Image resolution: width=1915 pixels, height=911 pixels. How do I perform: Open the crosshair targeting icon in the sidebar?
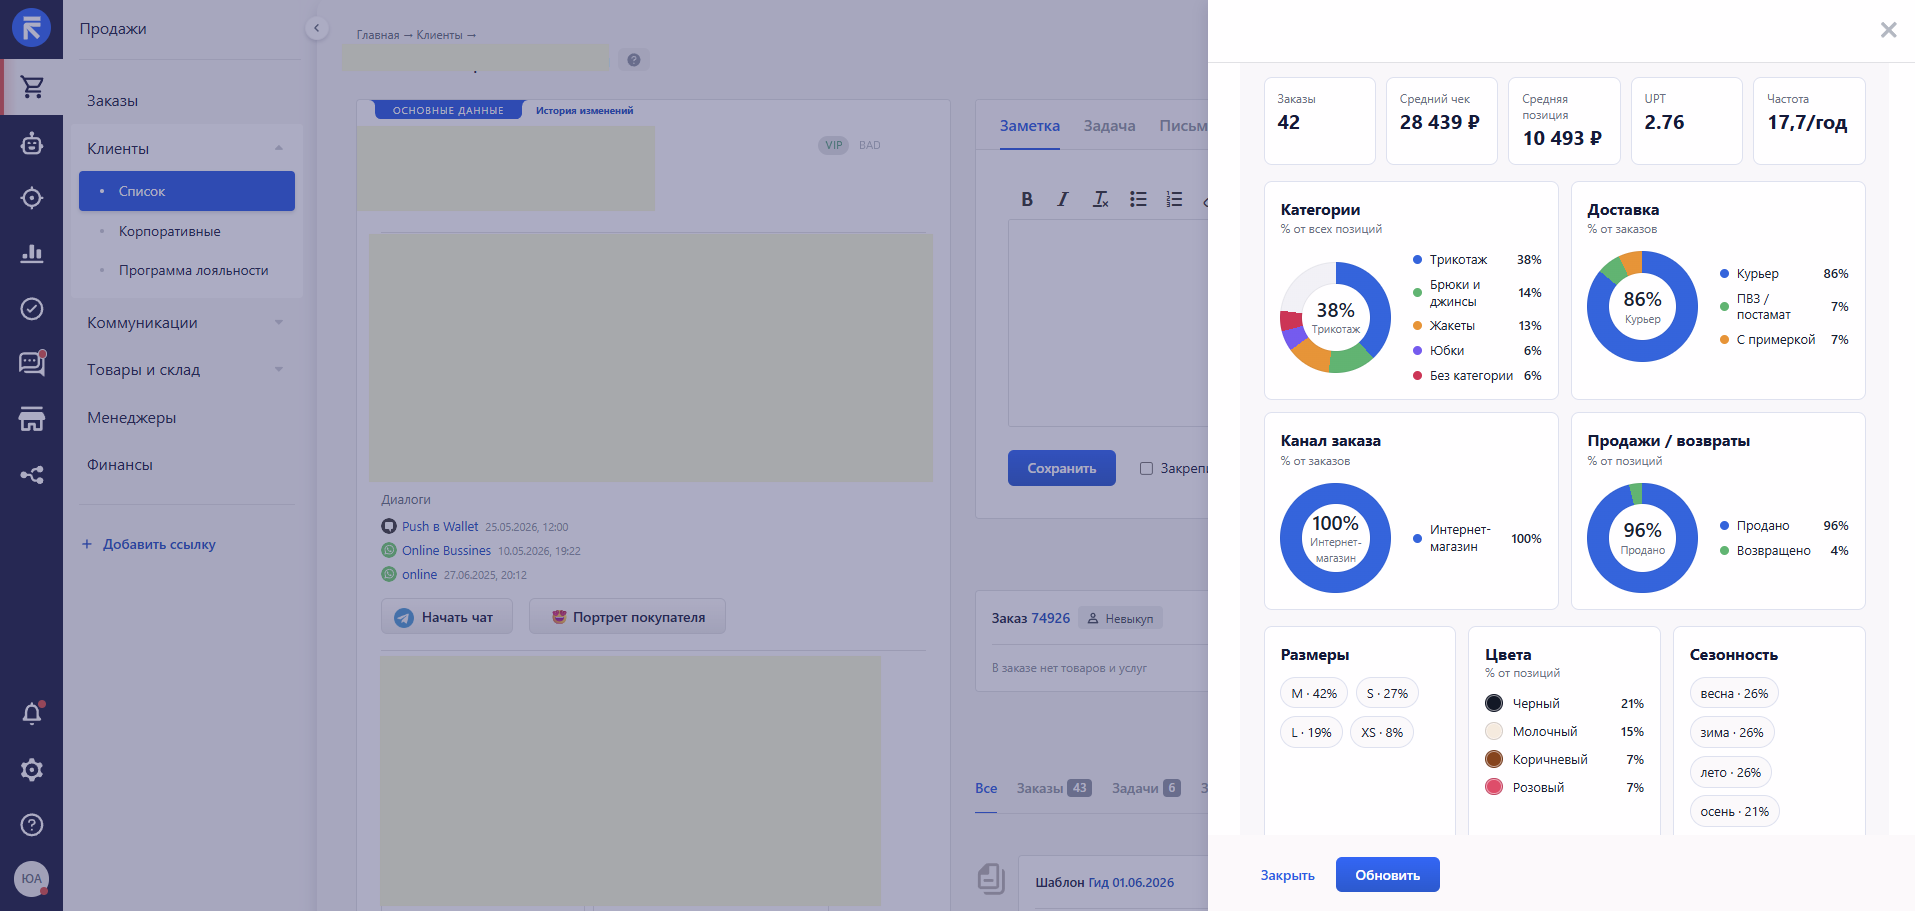coord(32,198)
